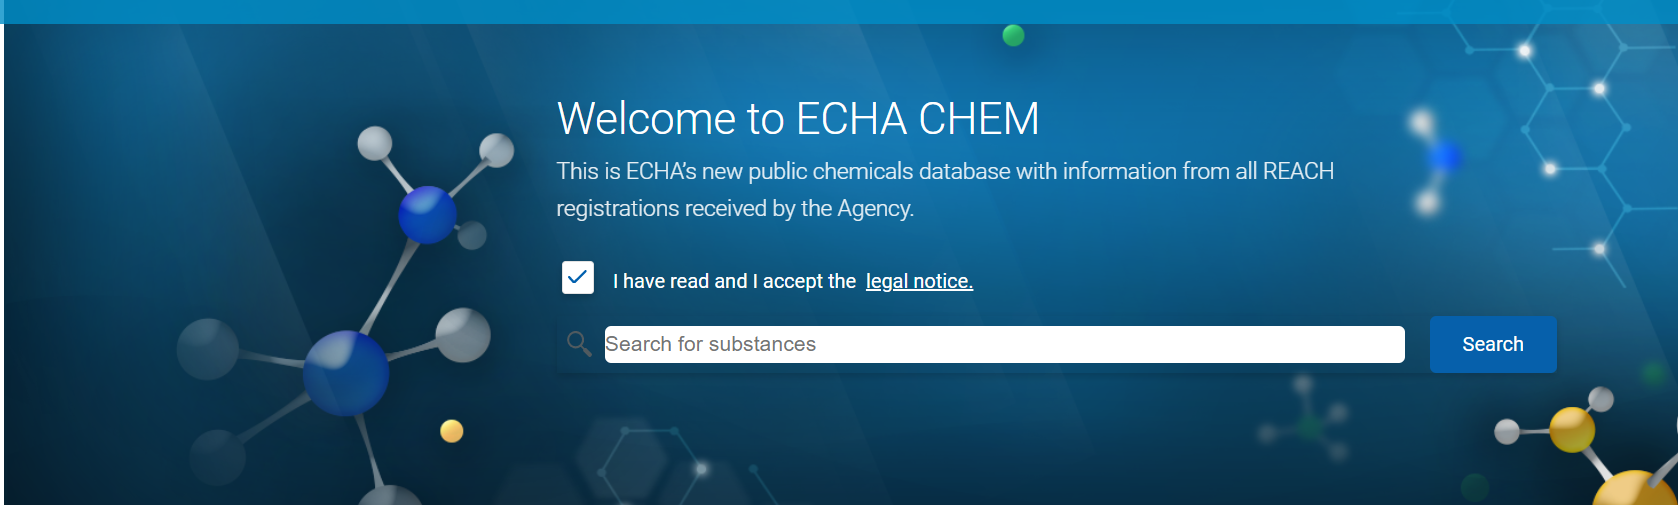Click the magnifying glass search icon
1678x512 pixels.
coord(579,344)
